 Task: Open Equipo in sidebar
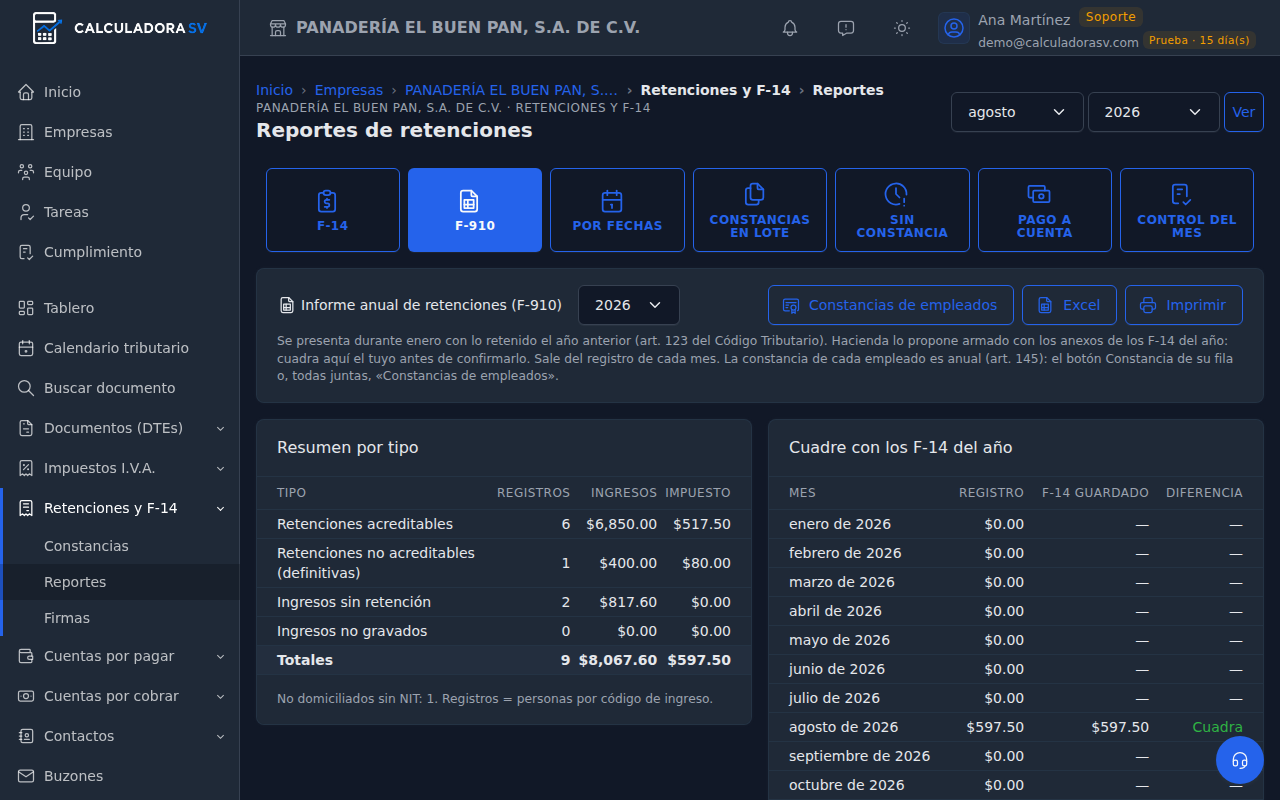pyautogui.click(x=120, y=172)
